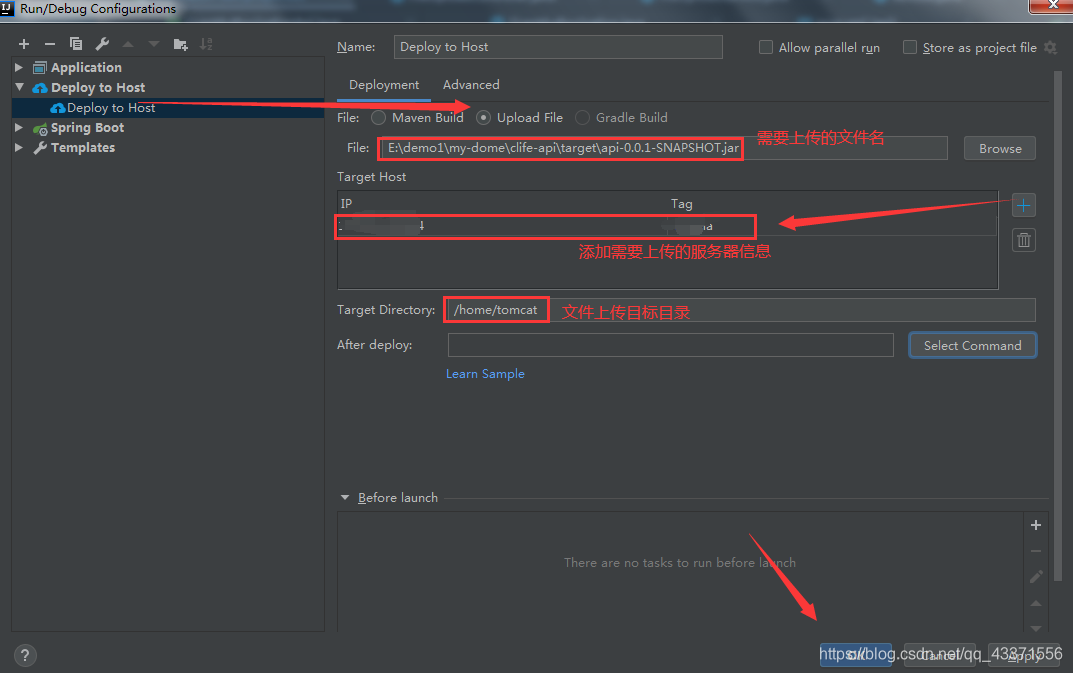Click the File path input field
Viewport: 1073px width, 673px height.
662,148
